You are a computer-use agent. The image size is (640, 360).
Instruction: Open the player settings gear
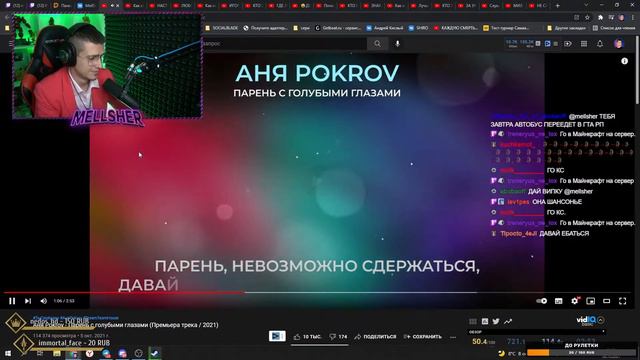[x=575, y=301]
